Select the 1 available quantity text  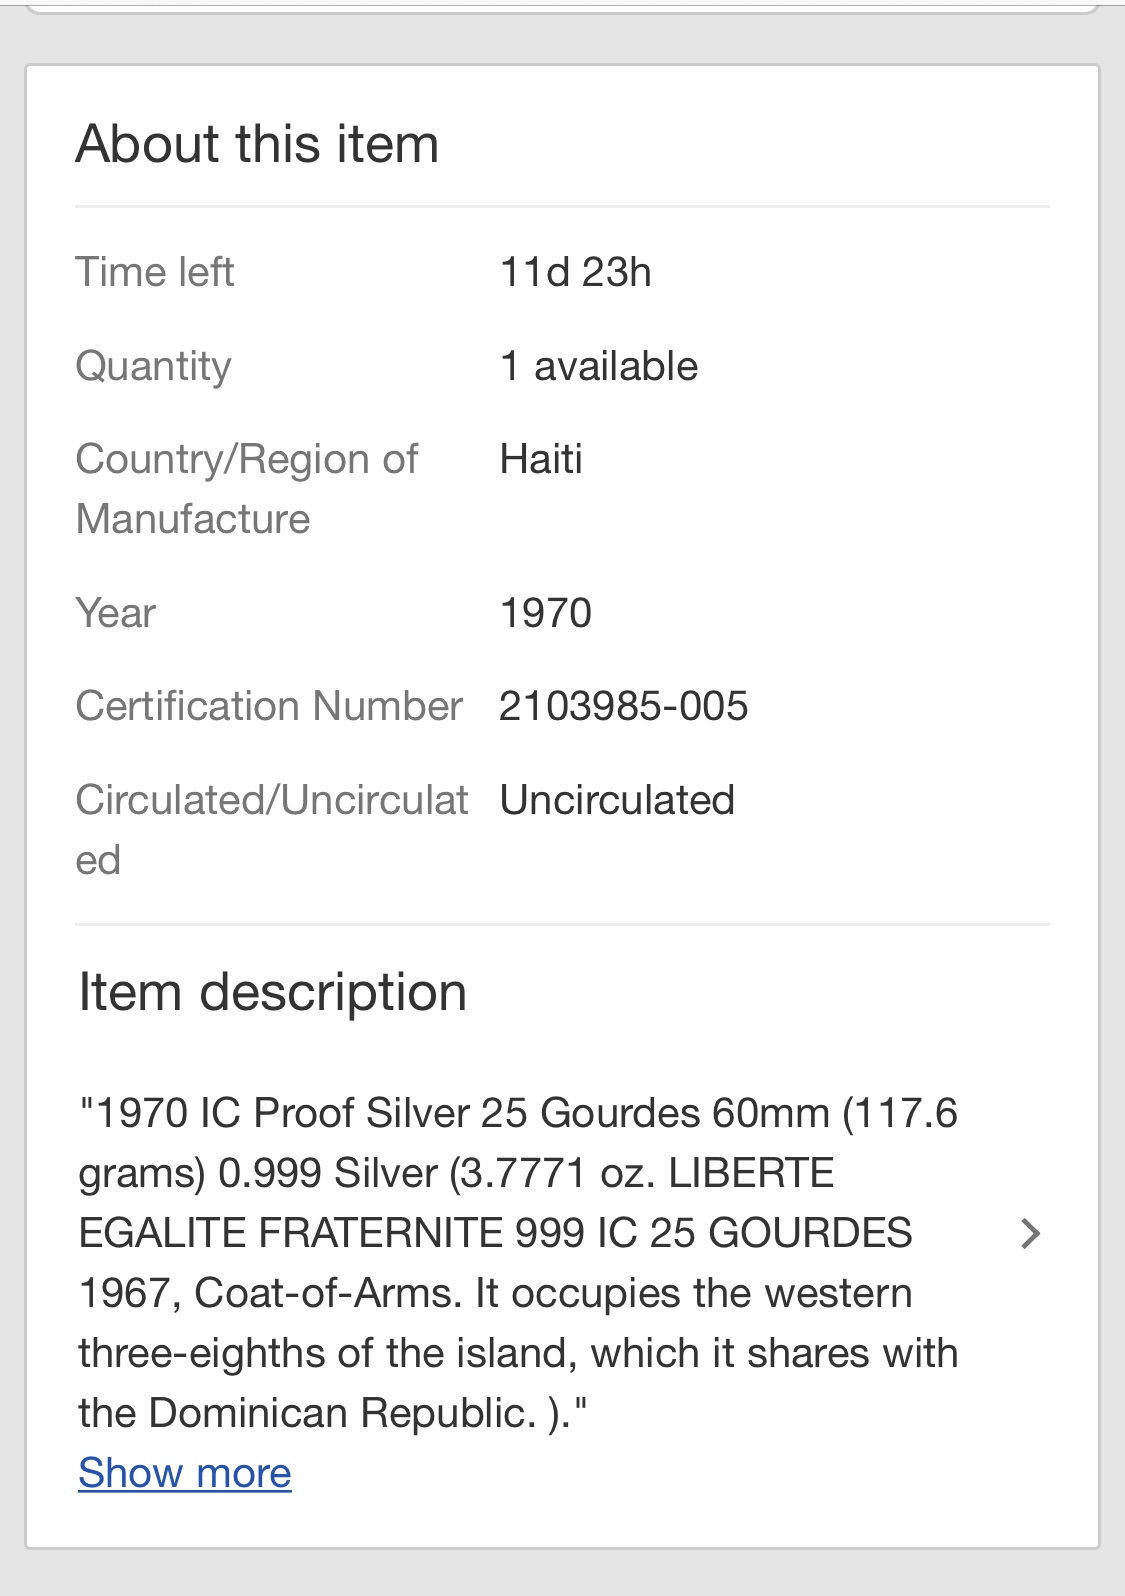598,366
